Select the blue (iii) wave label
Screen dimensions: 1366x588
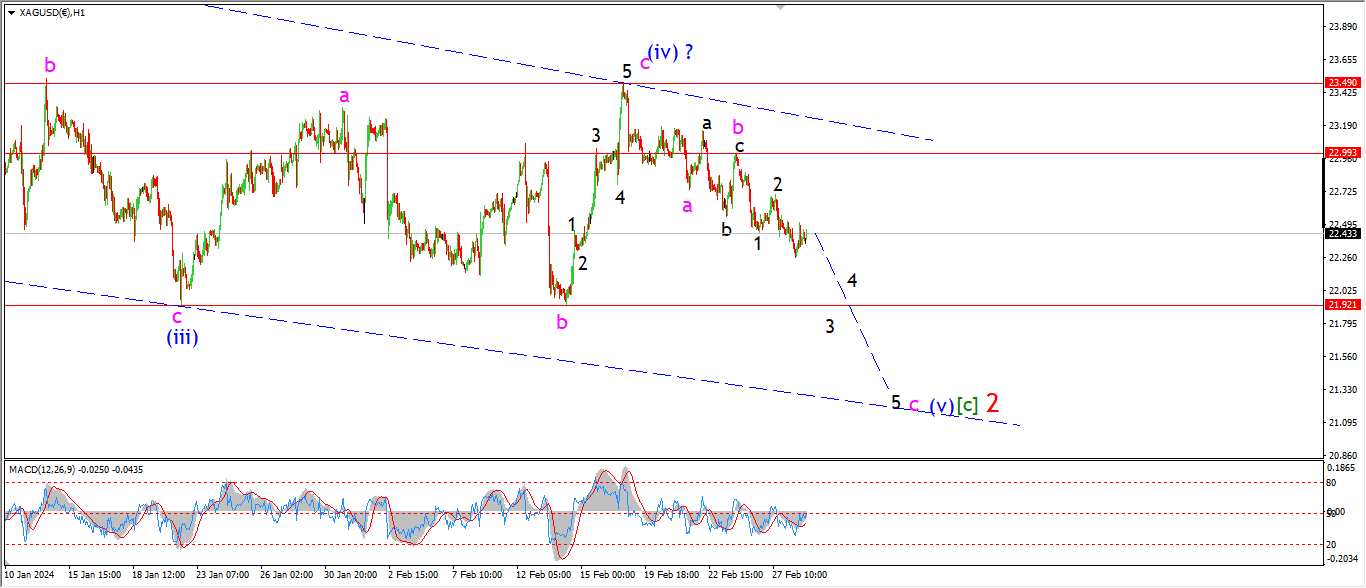point(182,337)
